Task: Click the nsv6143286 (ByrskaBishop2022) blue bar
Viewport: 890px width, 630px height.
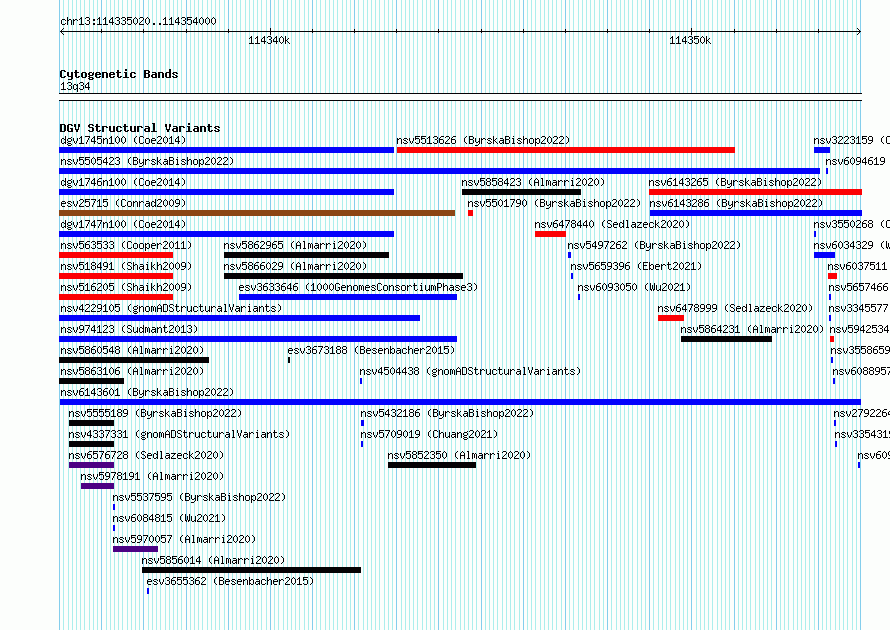Action: point(755,213)
